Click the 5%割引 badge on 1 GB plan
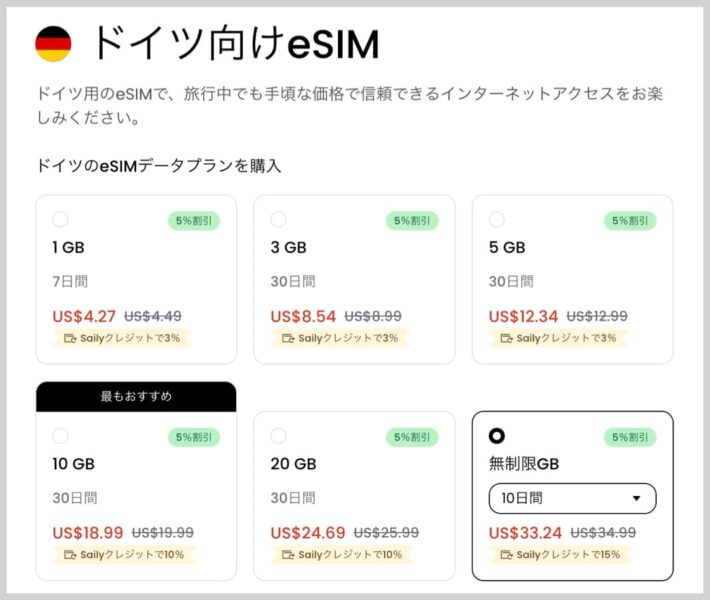Image resolution: width=710 pixels, height=600 pixels. coord(194,220)
